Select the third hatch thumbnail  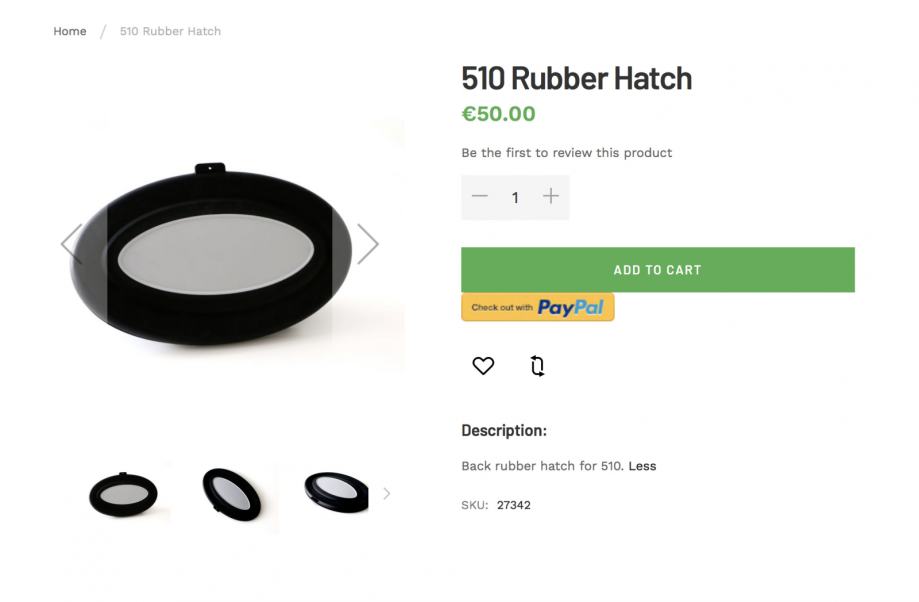(x=336, y=492)
